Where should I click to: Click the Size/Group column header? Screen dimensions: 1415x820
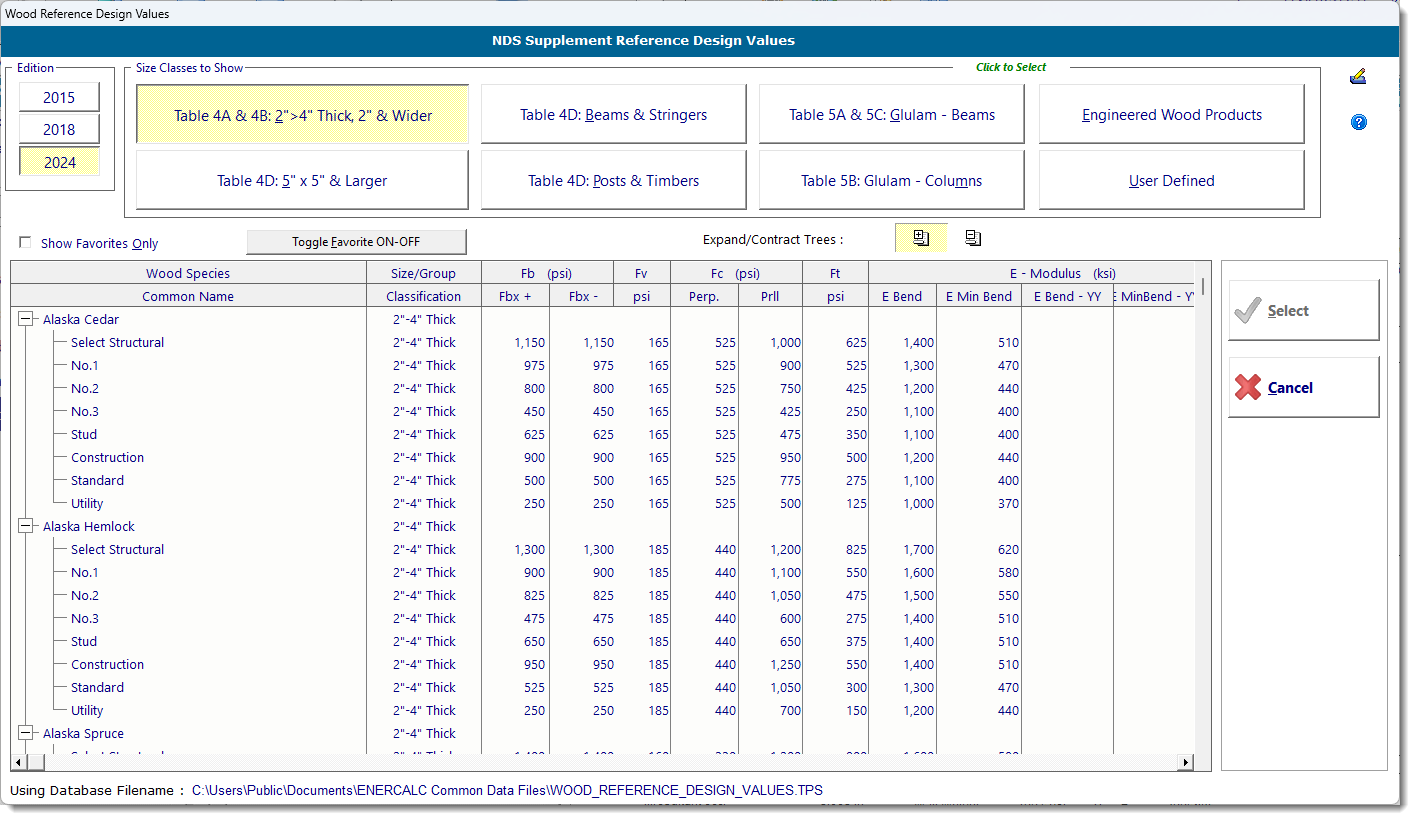pos(424,273)
